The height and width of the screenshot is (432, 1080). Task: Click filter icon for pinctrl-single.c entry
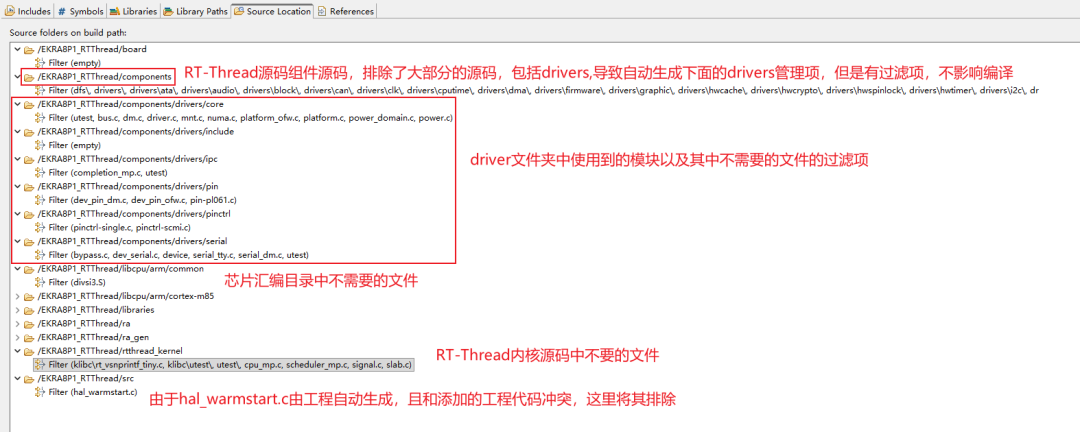point(40,227)
